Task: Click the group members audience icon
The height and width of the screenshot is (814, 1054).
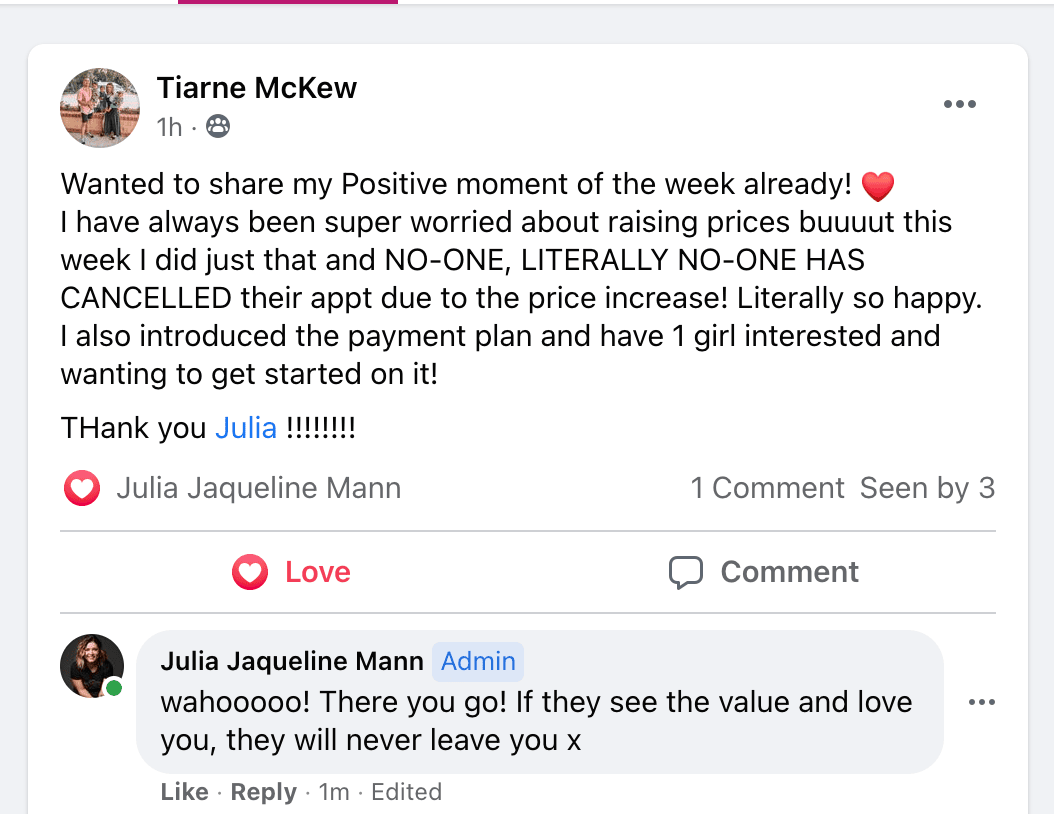Action: pyautogui.click(x=217, y=127)
